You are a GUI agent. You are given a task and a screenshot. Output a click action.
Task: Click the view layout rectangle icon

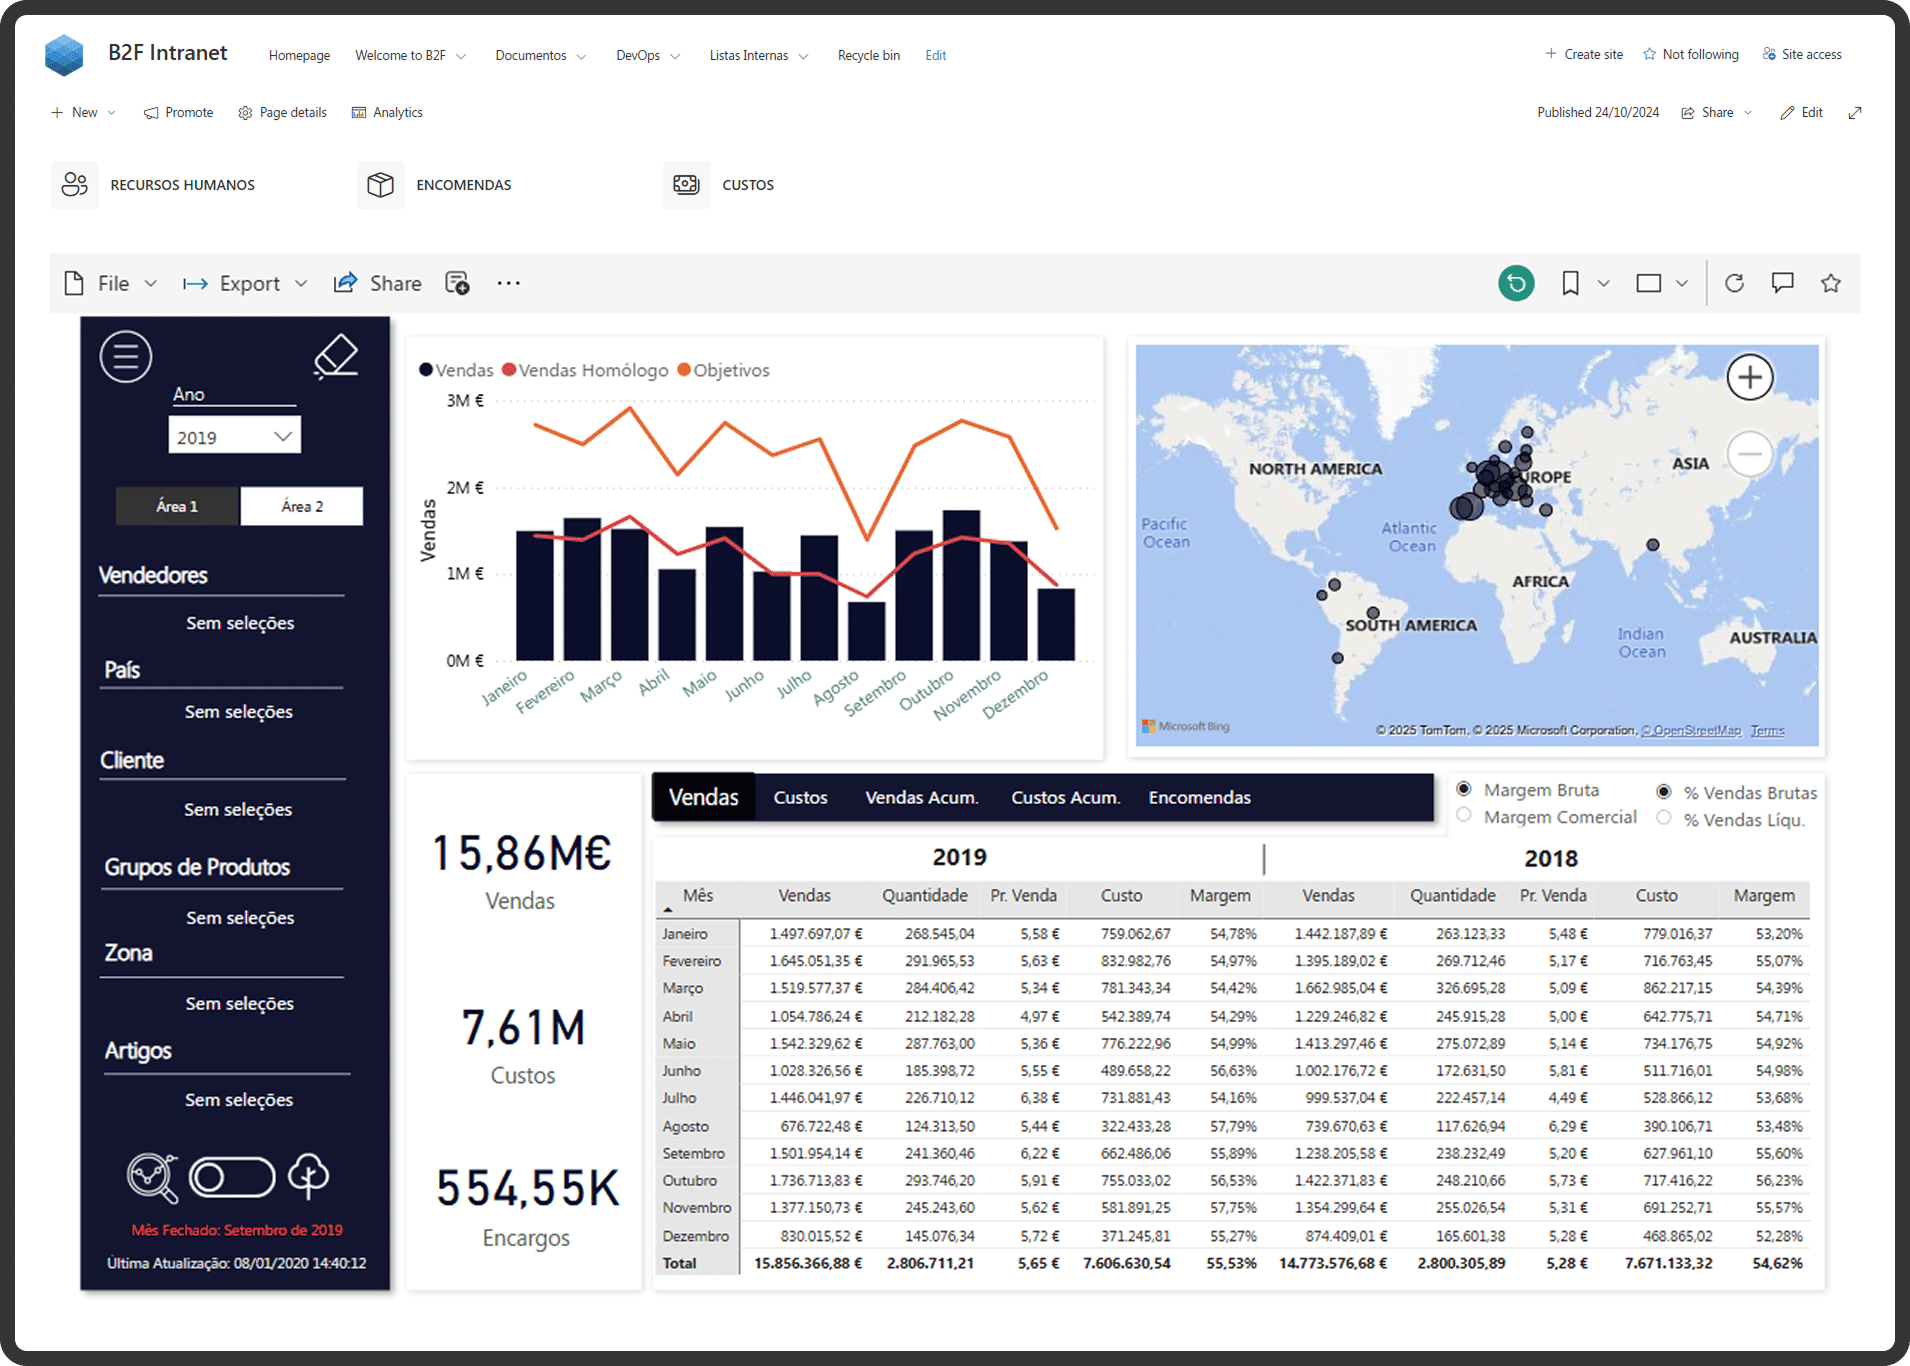point(1649,283)
